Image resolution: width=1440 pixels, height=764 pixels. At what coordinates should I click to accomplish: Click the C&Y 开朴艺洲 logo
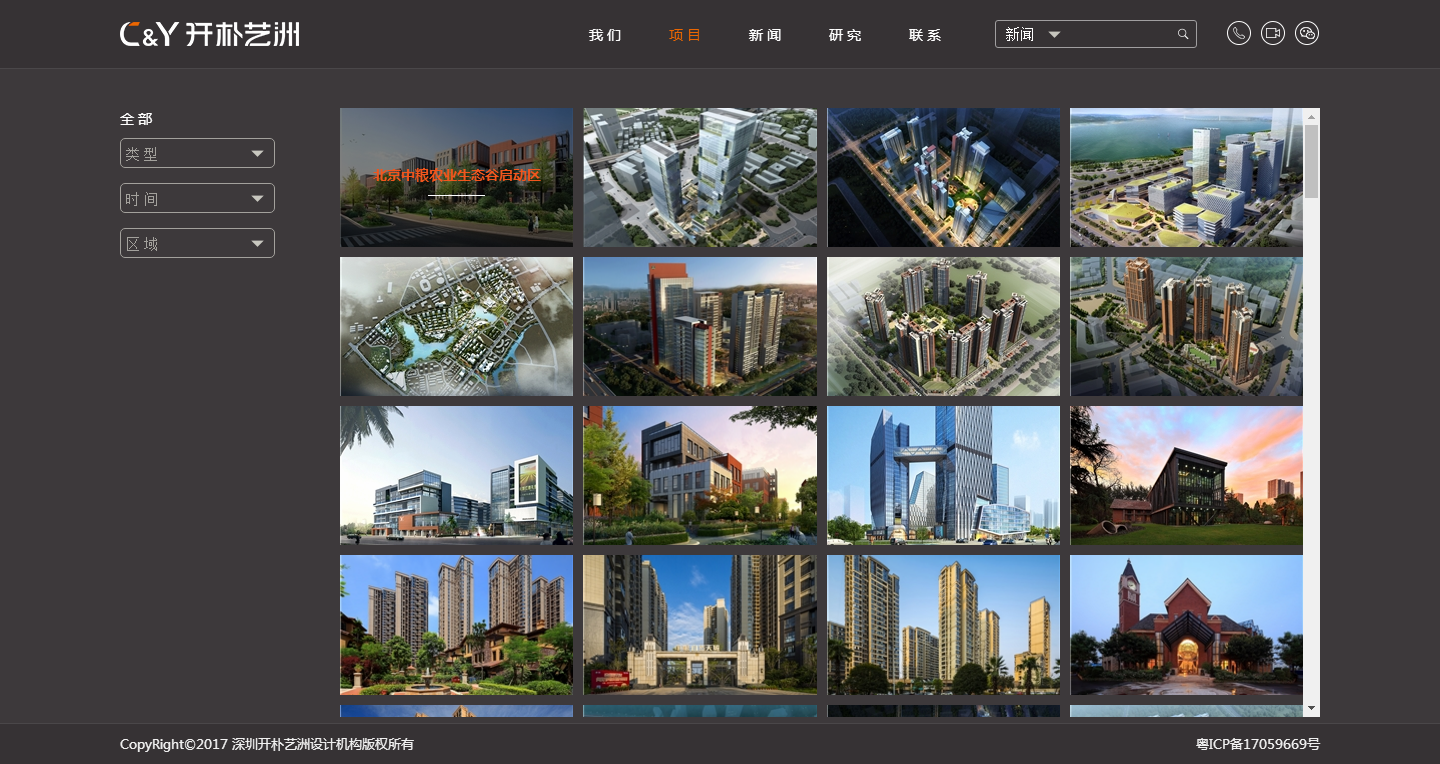point(210,34)
